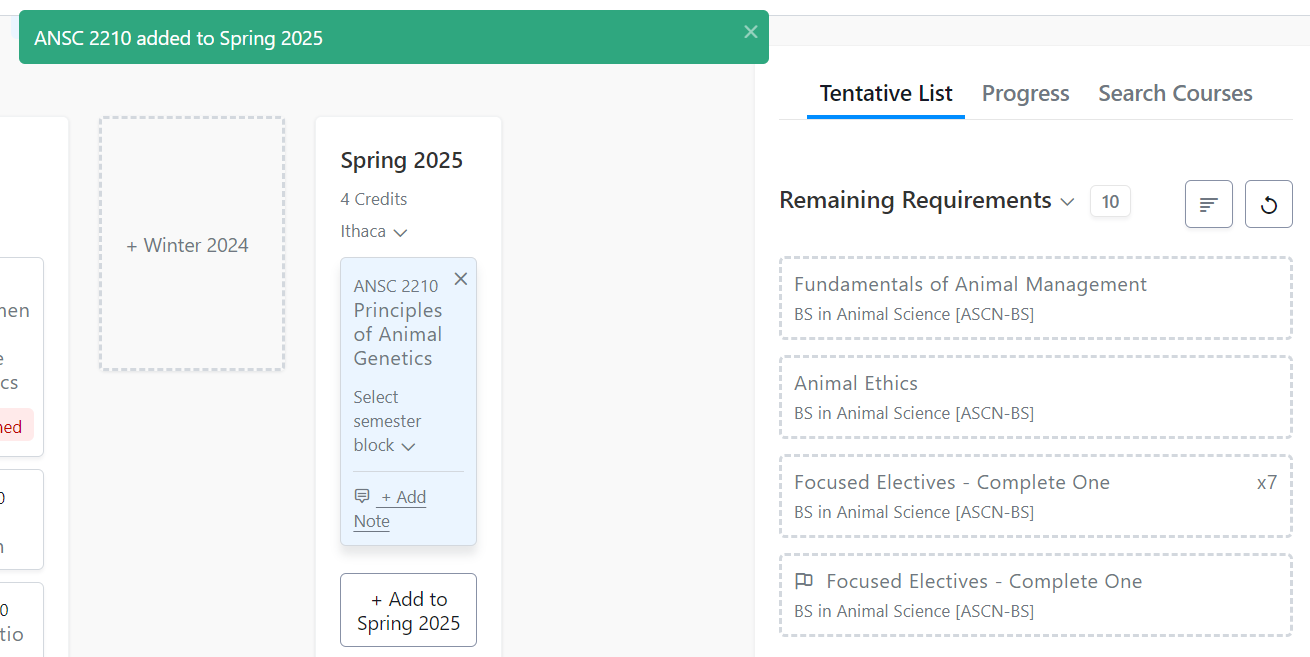The height and width of the screenshot is (657, 1310).
Task: Click the Spring 2025 semester heading
Action: [x=402, y=161]
